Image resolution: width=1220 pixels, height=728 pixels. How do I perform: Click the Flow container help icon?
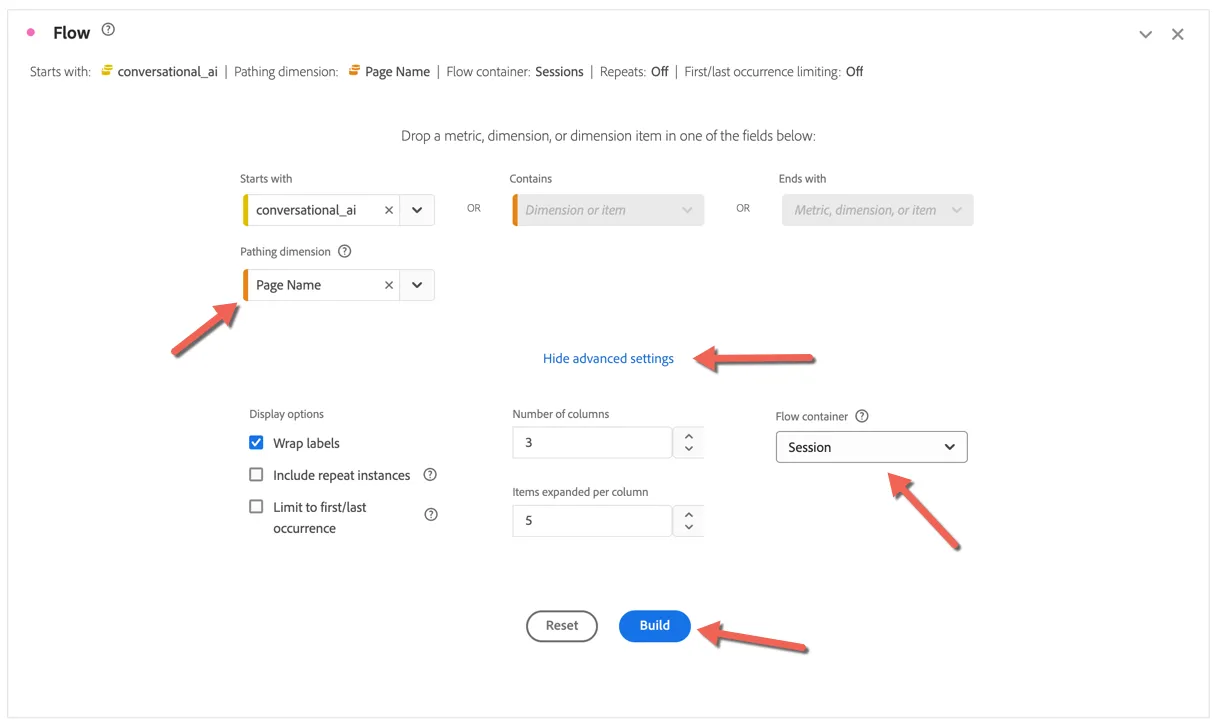coord(862,416)
